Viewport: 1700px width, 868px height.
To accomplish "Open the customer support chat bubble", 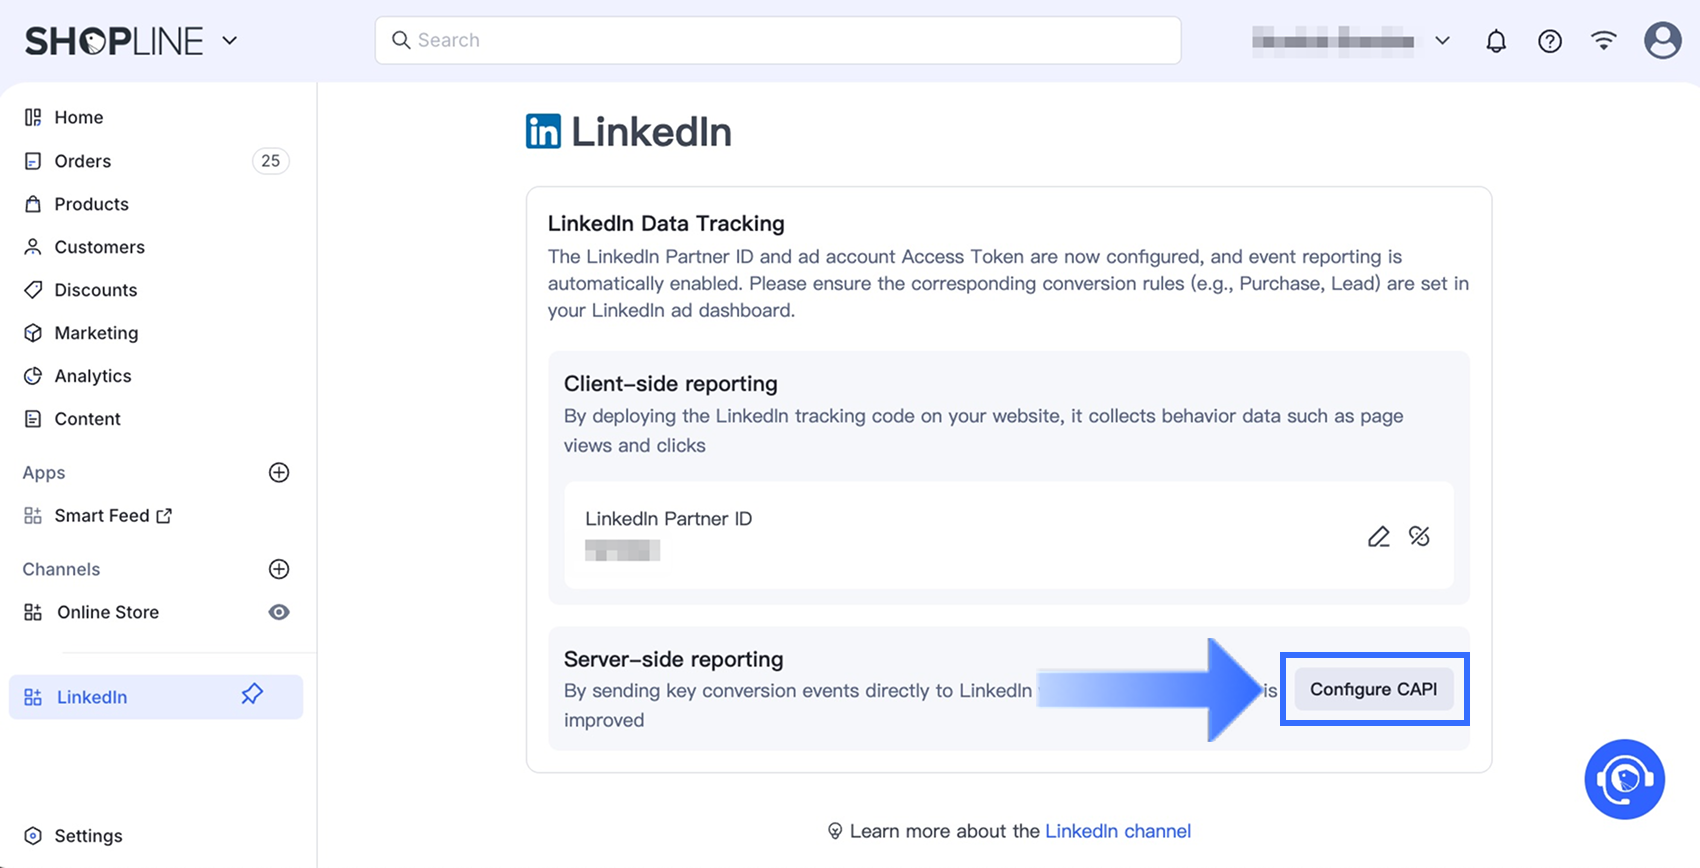I will tap(1624, 779).
